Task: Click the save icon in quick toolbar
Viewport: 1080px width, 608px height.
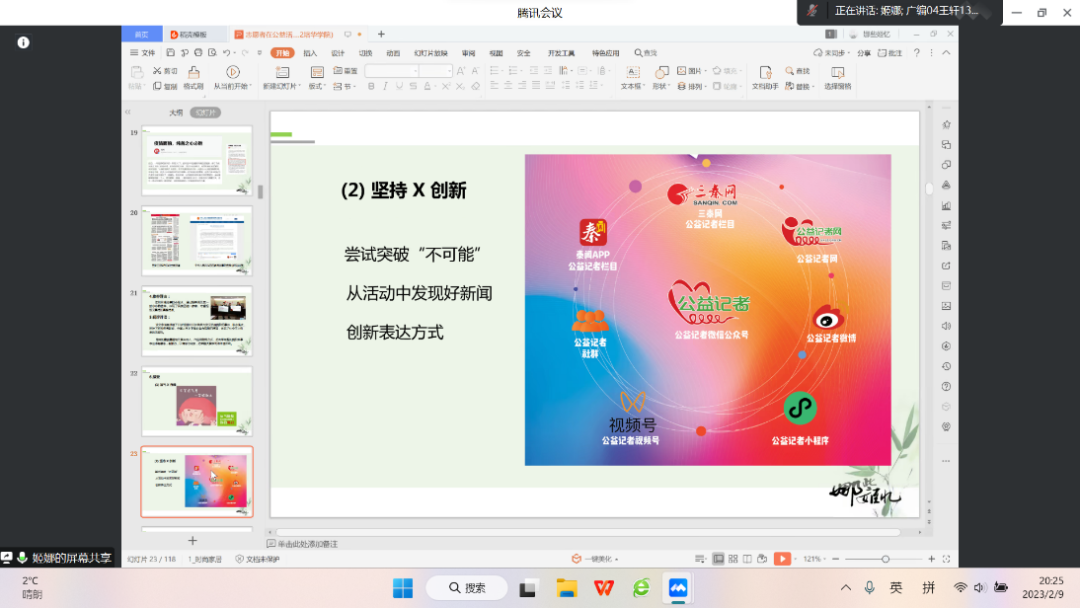Action: [171, 52]
